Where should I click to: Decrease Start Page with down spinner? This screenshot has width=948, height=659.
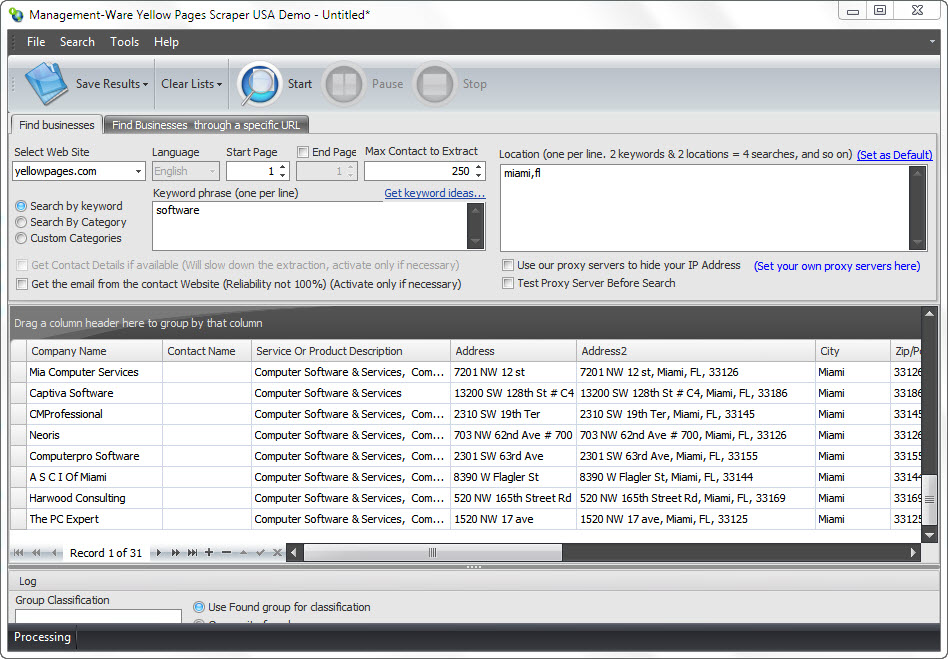283,175
